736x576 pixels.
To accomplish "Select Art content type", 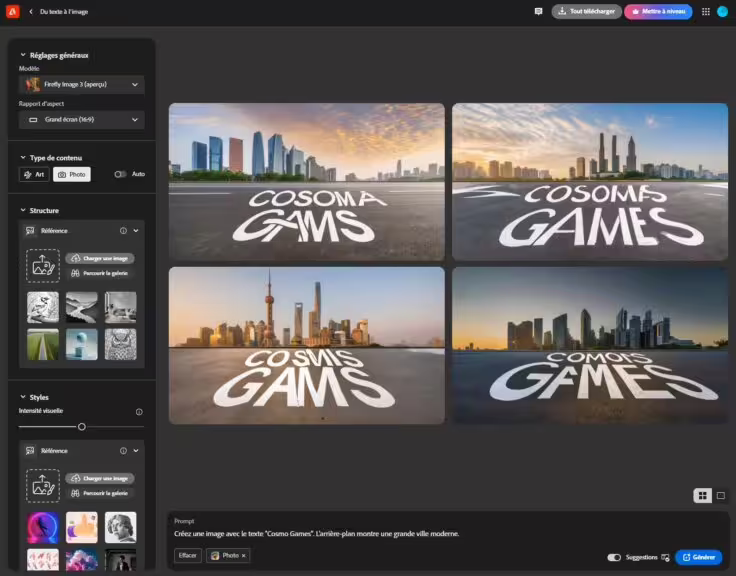I will pyautogui.click(x=34, y=174).
